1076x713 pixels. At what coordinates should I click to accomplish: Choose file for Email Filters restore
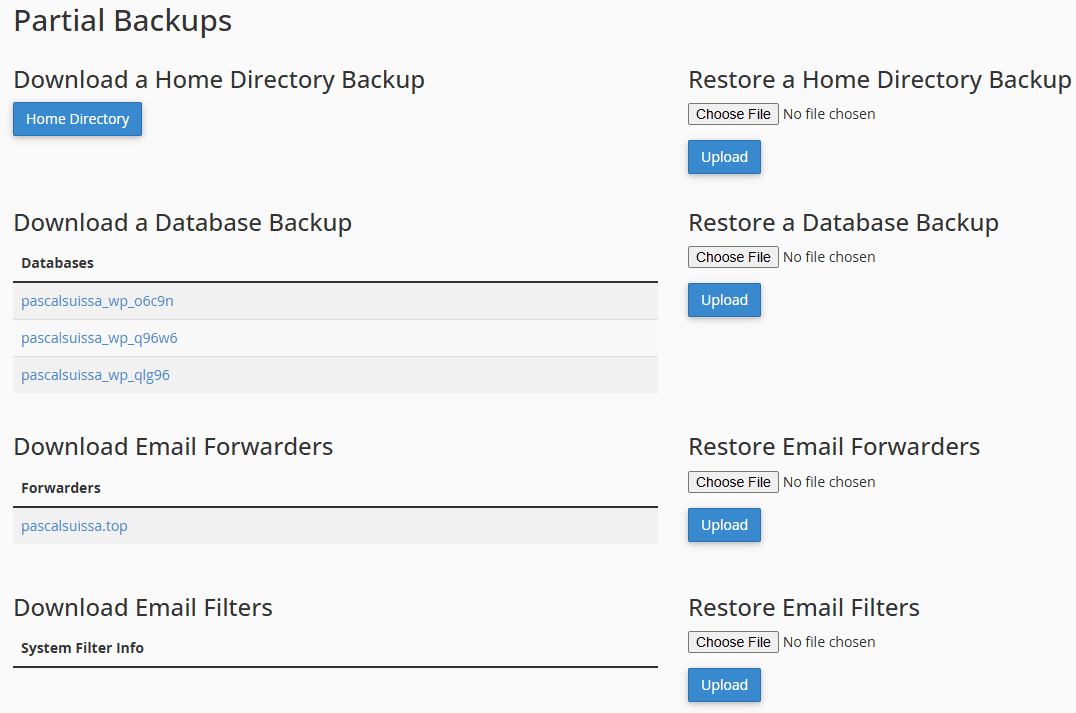tap(733, 642)
